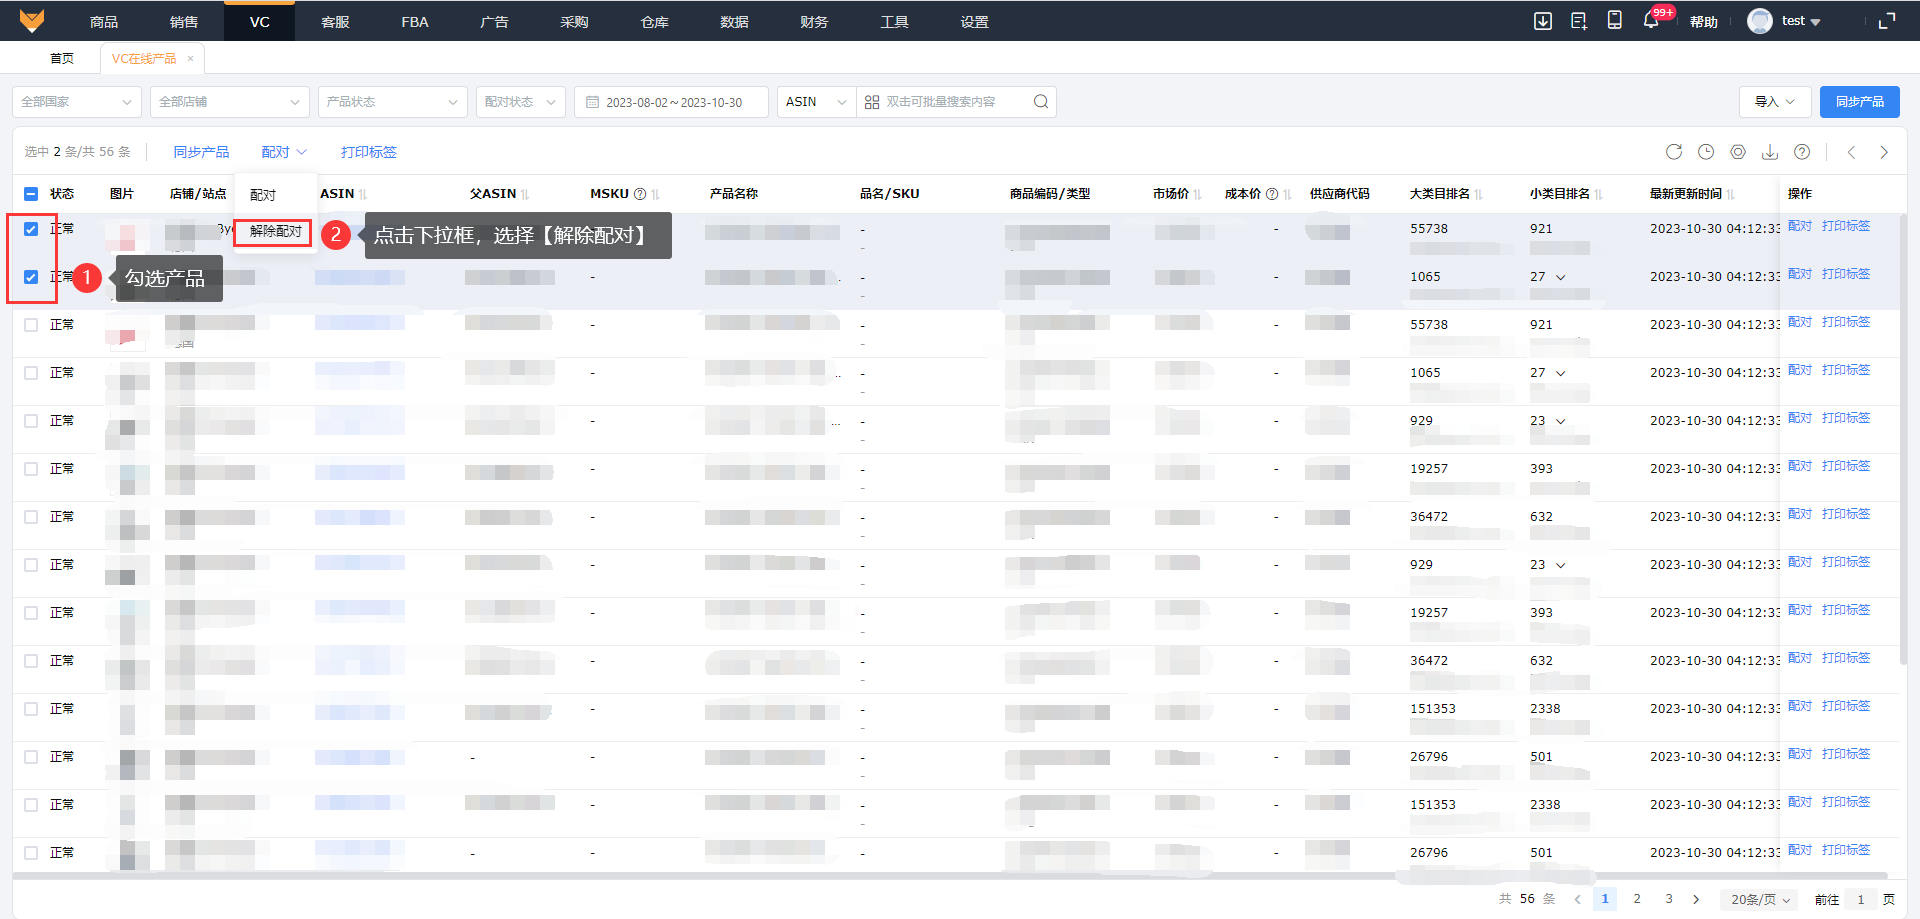Open the 产品状态 status dropdown
Screen dimensions: 1920x919
392,102
